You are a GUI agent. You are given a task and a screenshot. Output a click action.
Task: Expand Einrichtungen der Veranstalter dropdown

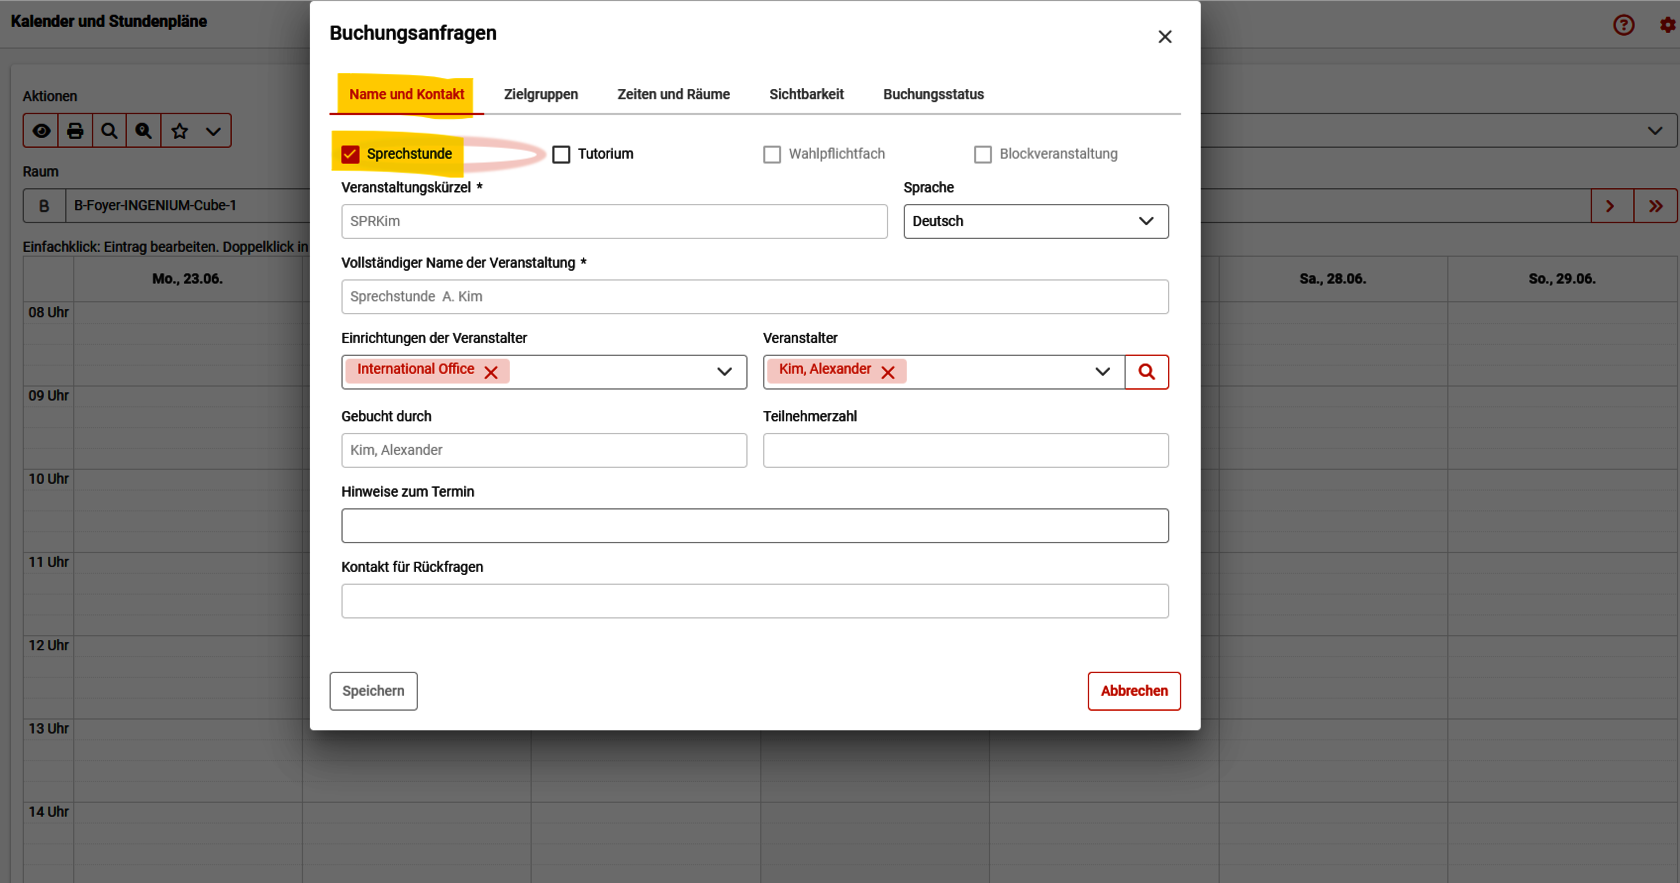725,372
